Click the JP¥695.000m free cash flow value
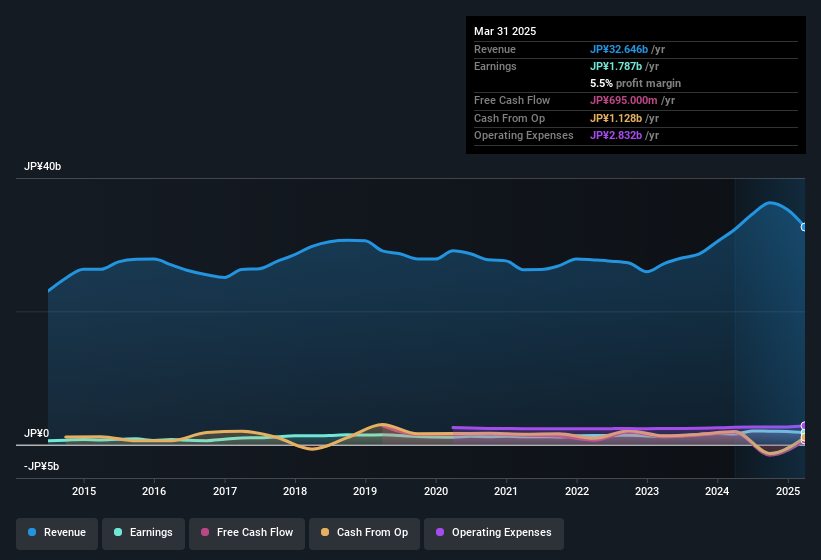Image resolution: width=821 pixels, height=560 pixels. point(624,100)
